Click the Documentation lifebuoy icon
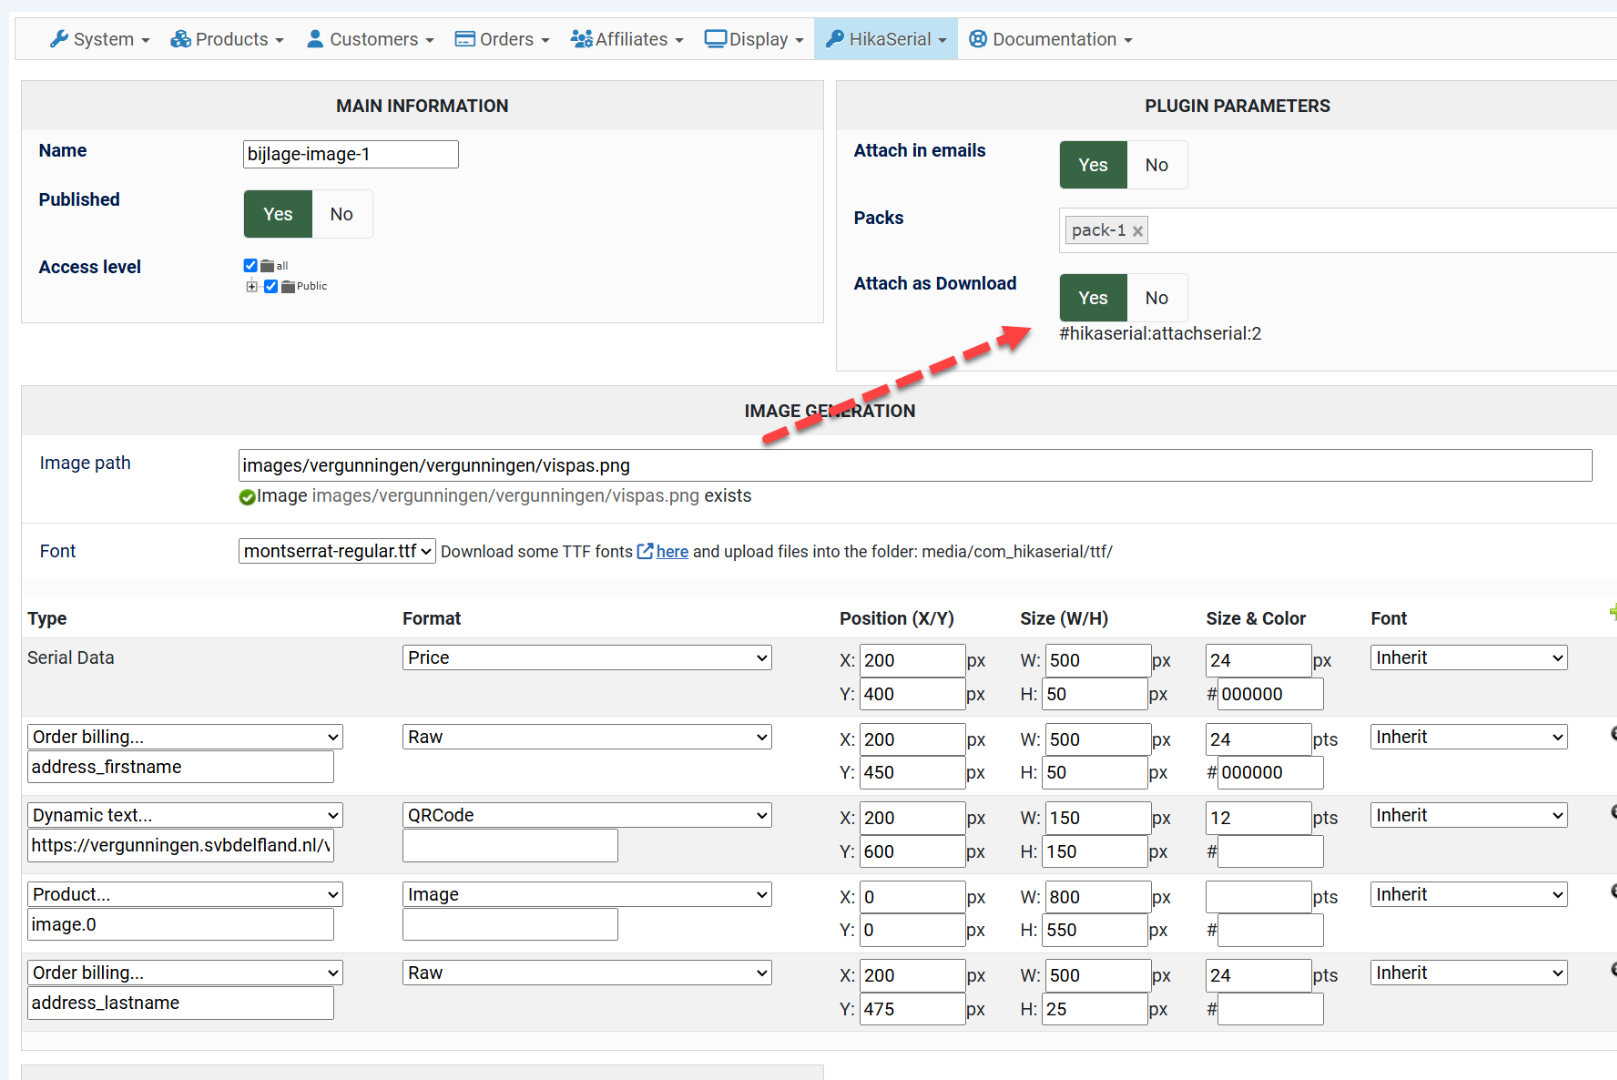The image size is (1617, 1080). pyautogui.click(x=978, y=39)
